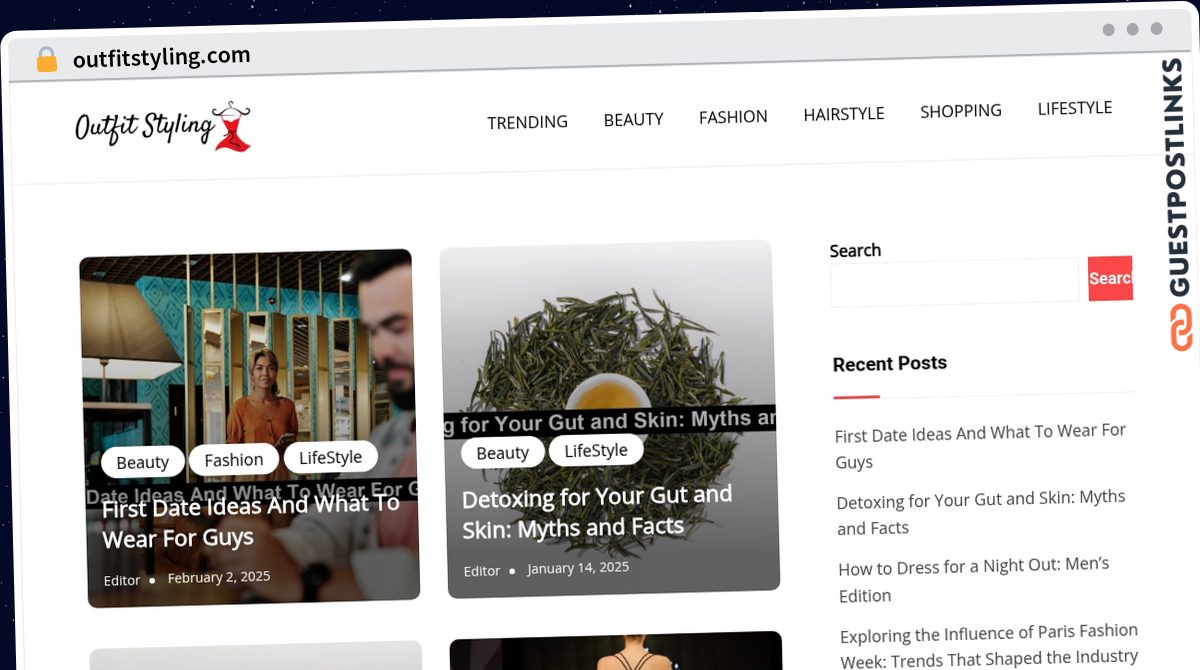Image resolution: width=1200 pixels, height=670 pixels.
Task: Open the SHOPPING menu item
Action: (x=961, y=111)
